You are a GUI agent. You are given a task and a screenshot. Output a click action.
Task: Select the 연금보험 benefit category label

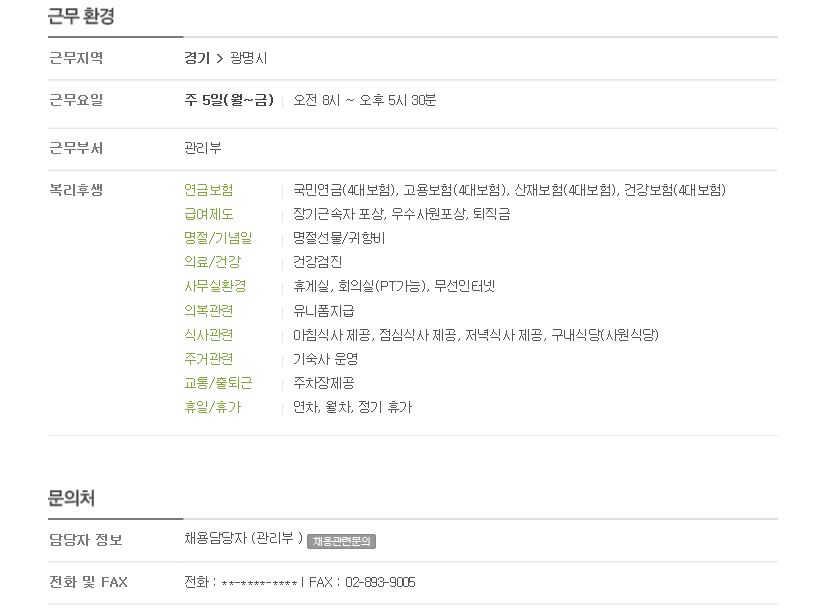coord(208,190)
